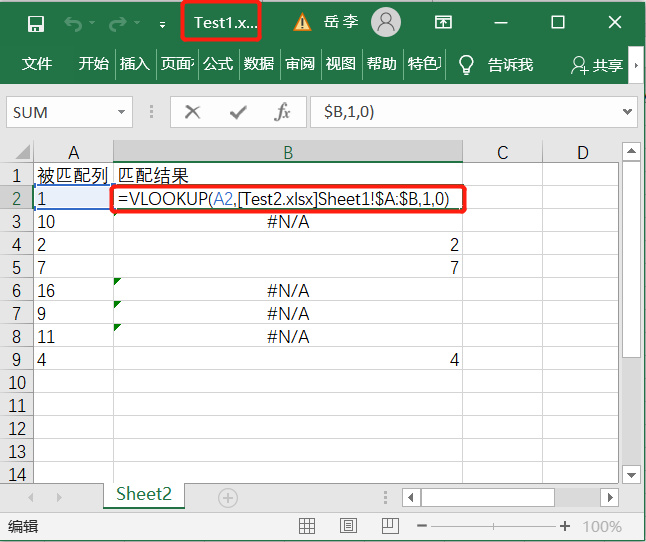Screen dimensions: 646x542
Task: Switch to the 视图 ribbon tab
Action: click(341, 64)
